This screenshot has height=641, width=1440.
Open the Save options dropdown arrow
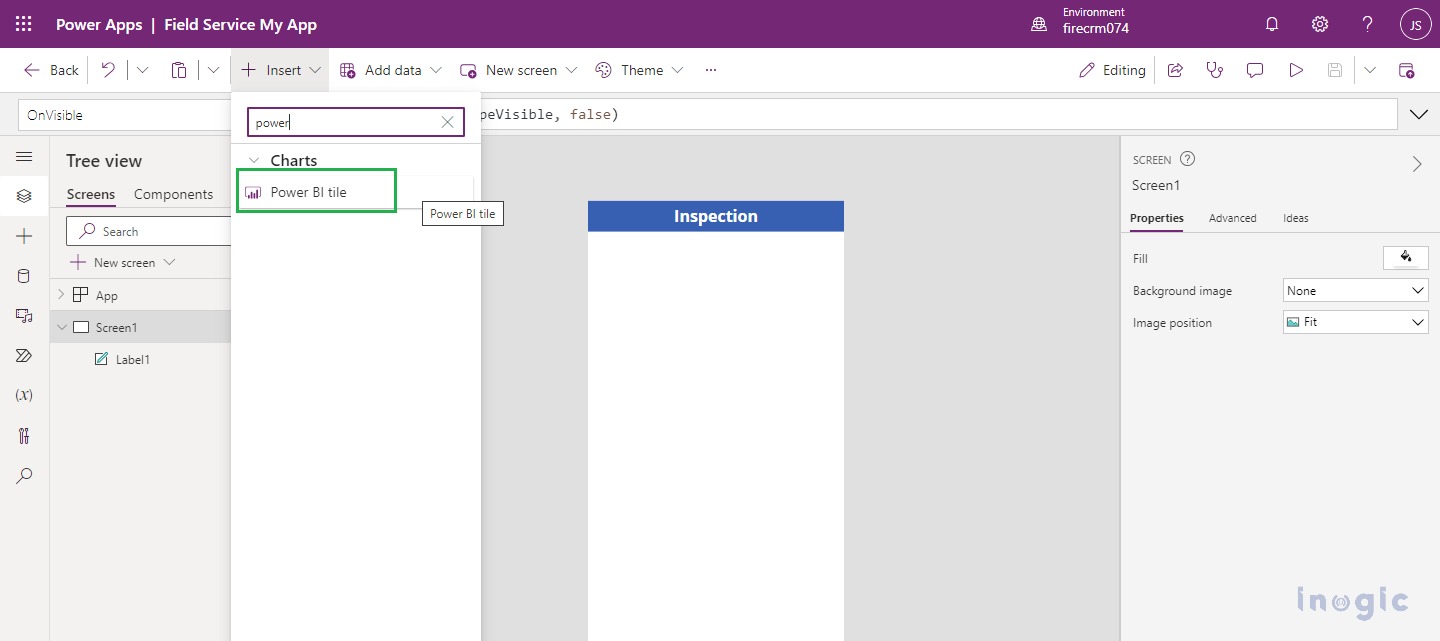click(x=1369, y=70)
